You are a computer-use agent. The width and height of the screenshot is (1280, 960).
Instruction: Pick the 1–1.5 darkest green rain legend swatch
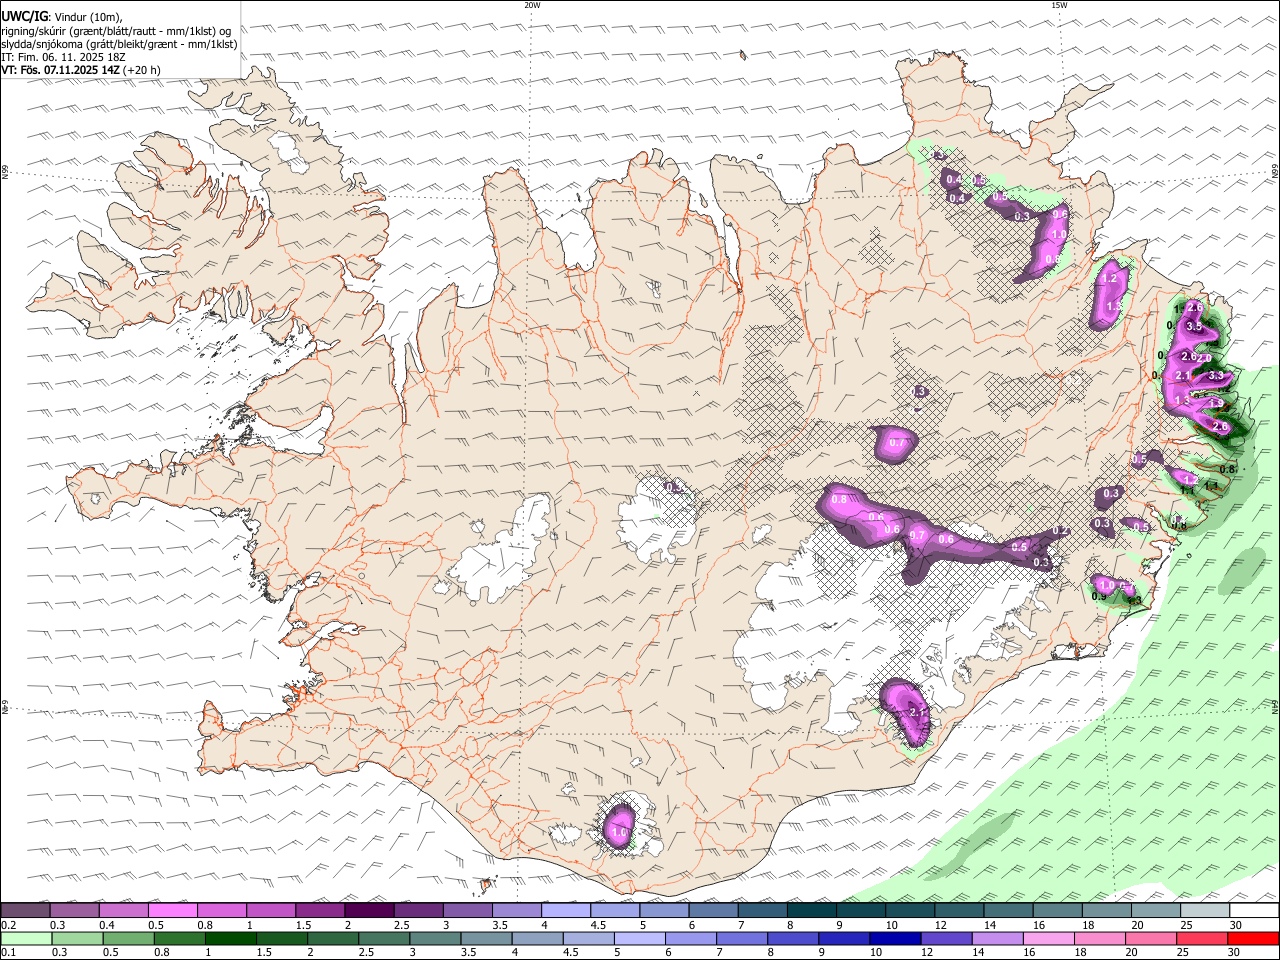pos(231,938)
